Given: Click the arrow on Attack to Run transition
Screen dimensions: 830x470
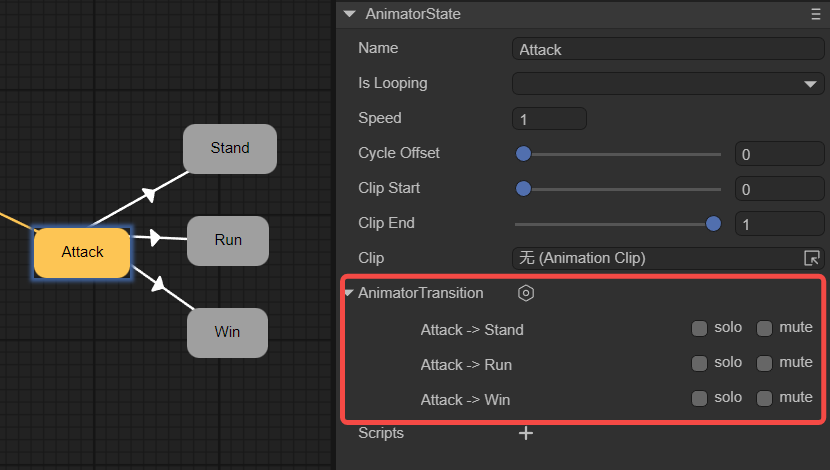Looking at the screenshot, I should (154, 238).
